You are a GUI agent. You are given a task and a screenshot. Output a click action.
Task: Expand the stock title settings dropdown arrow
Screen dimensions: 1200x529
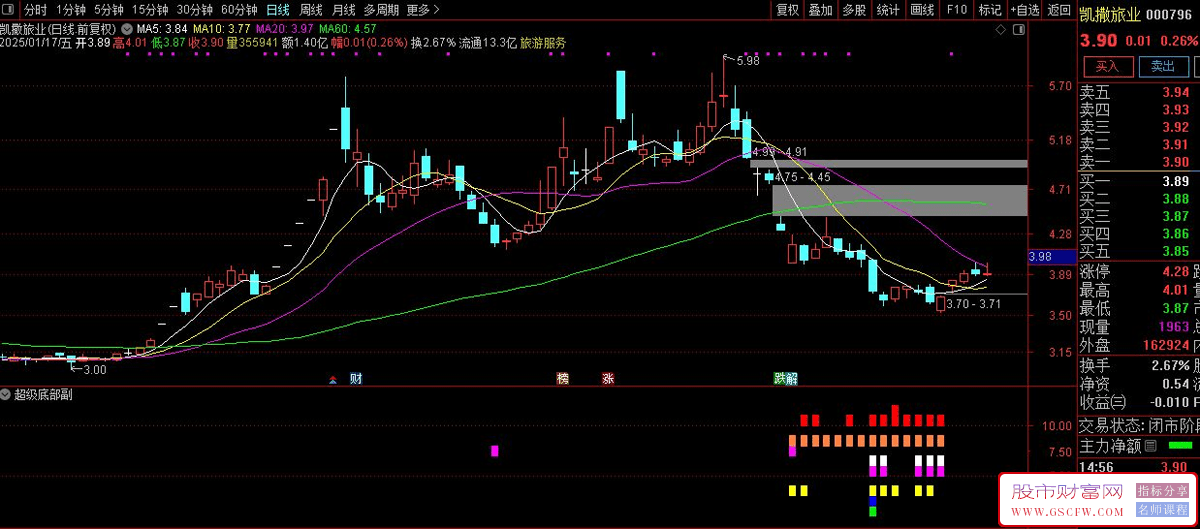coord(126,28)
